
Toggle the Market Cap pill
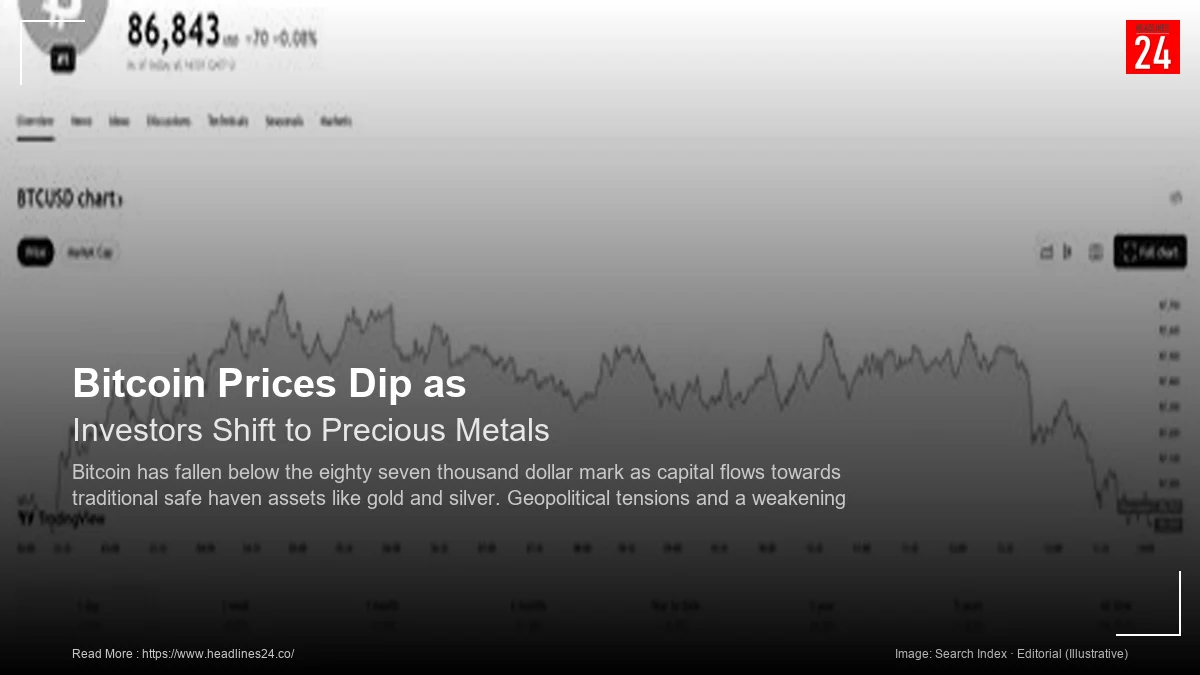pos(91,252)
